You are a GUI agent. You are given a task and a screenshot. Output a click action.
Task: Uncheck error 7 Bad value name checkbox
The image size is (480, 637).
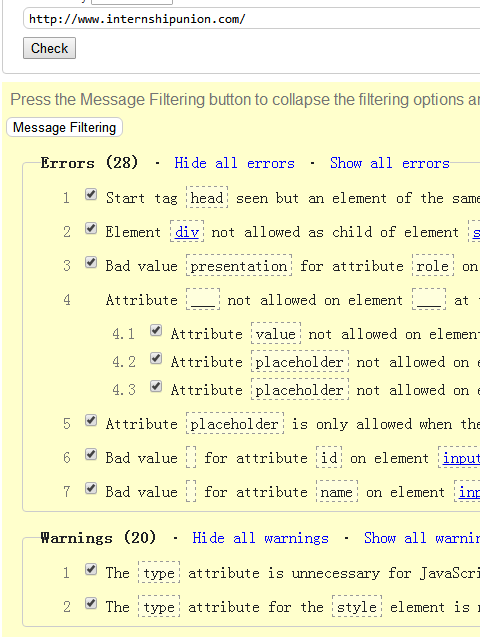(91, 489)
